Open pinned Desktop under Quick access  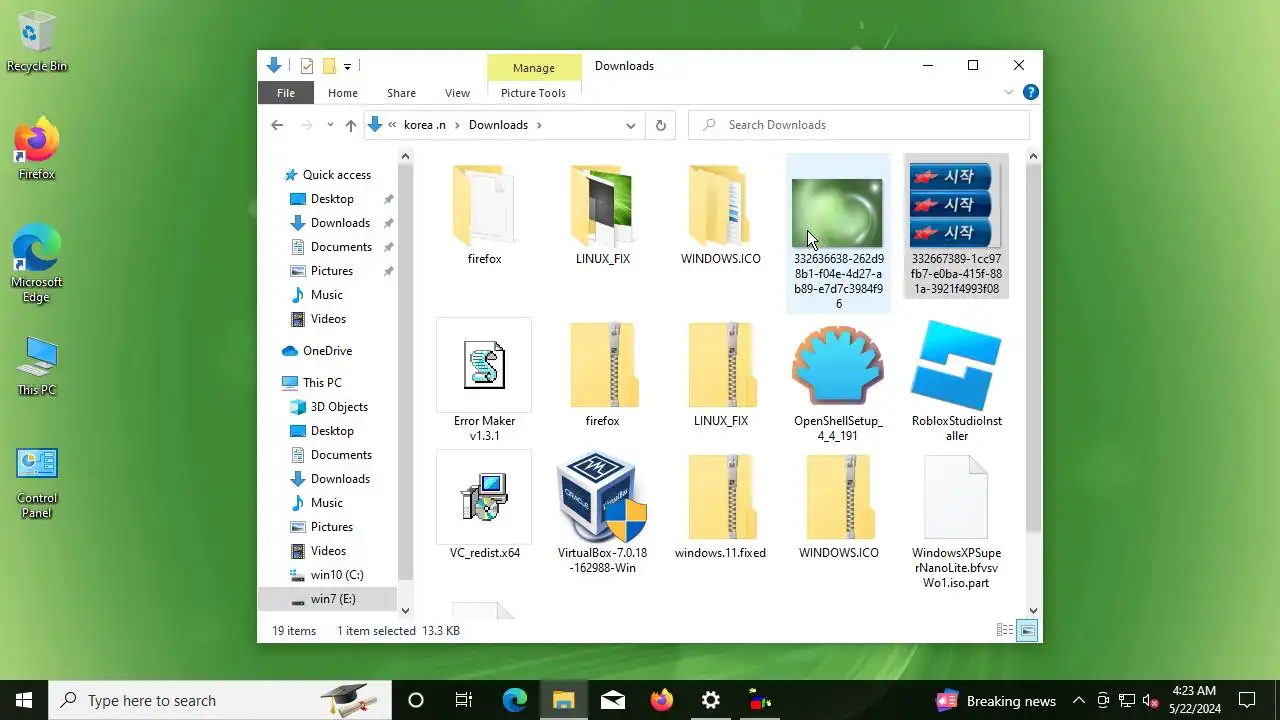coord(332,199)
